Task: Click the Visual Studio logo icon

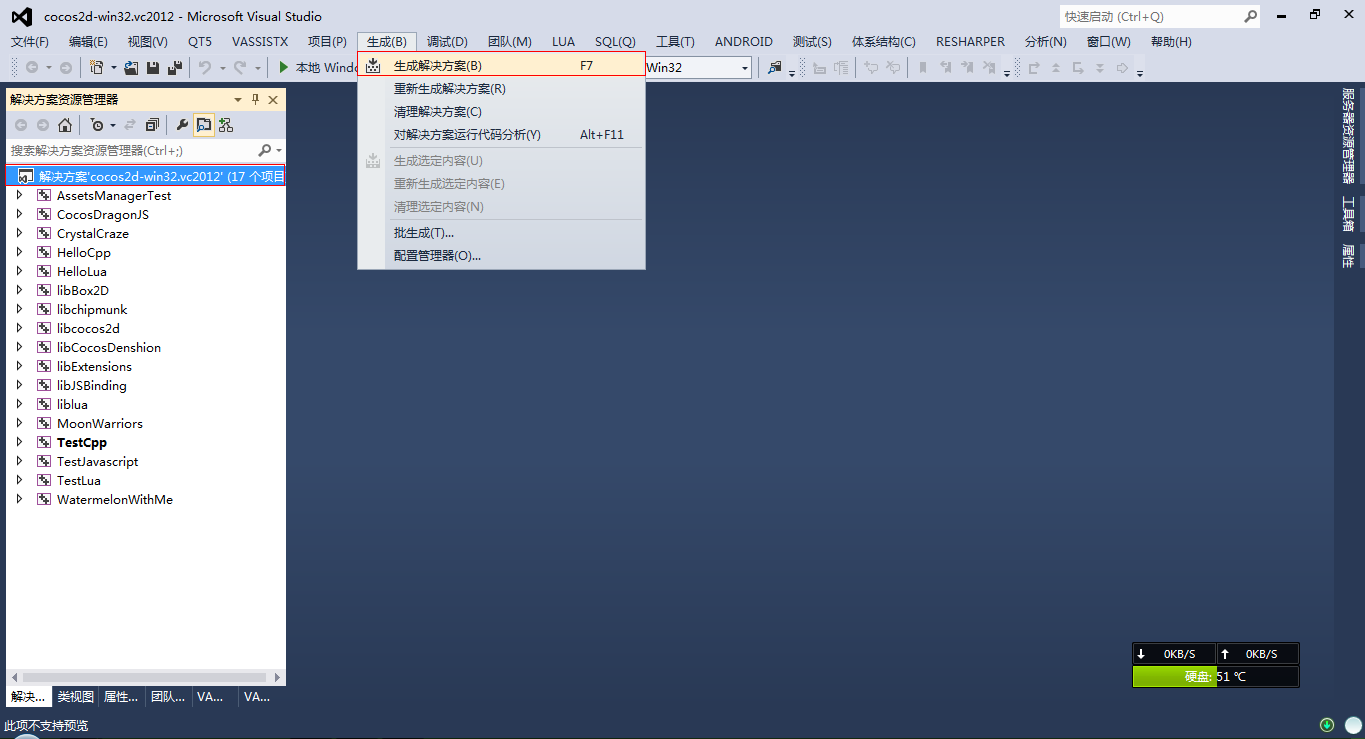Action: point(21,16)
